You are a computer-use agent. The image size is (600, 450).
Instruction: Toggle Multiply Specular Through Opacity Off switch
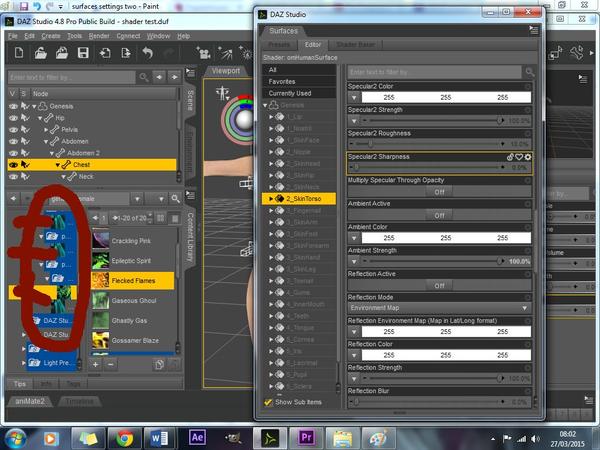(x=439, y=192)
